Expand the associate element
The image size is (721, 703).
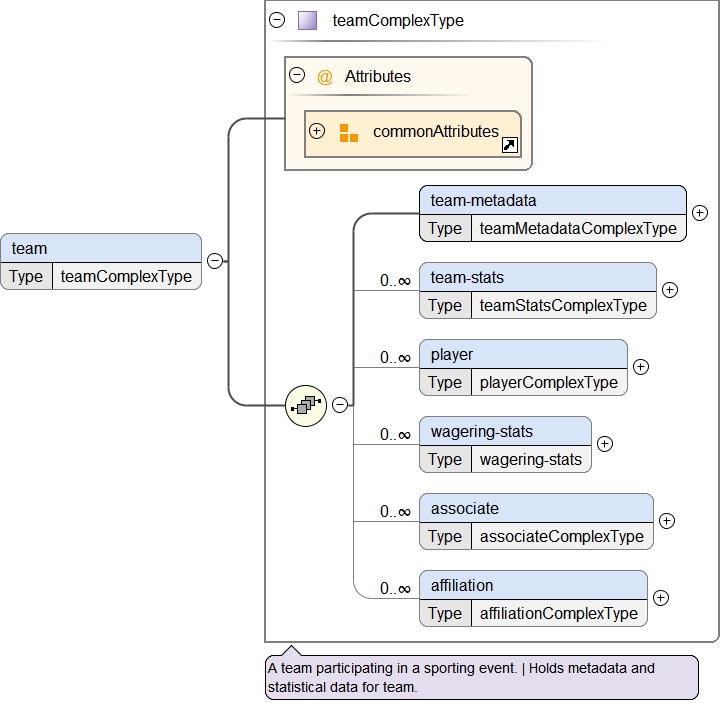coord(666,521)
